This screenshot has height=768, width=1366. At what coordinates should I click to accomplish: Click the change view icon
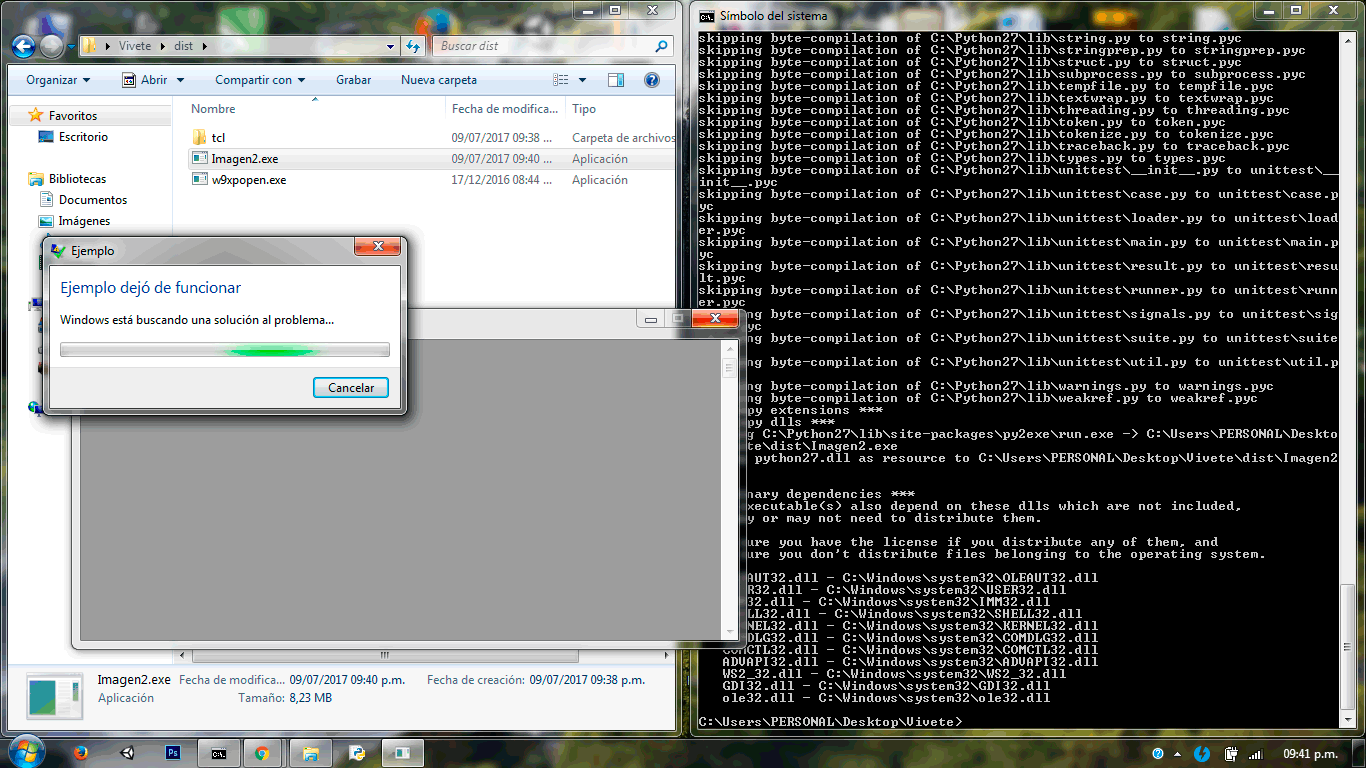[562, 80]
